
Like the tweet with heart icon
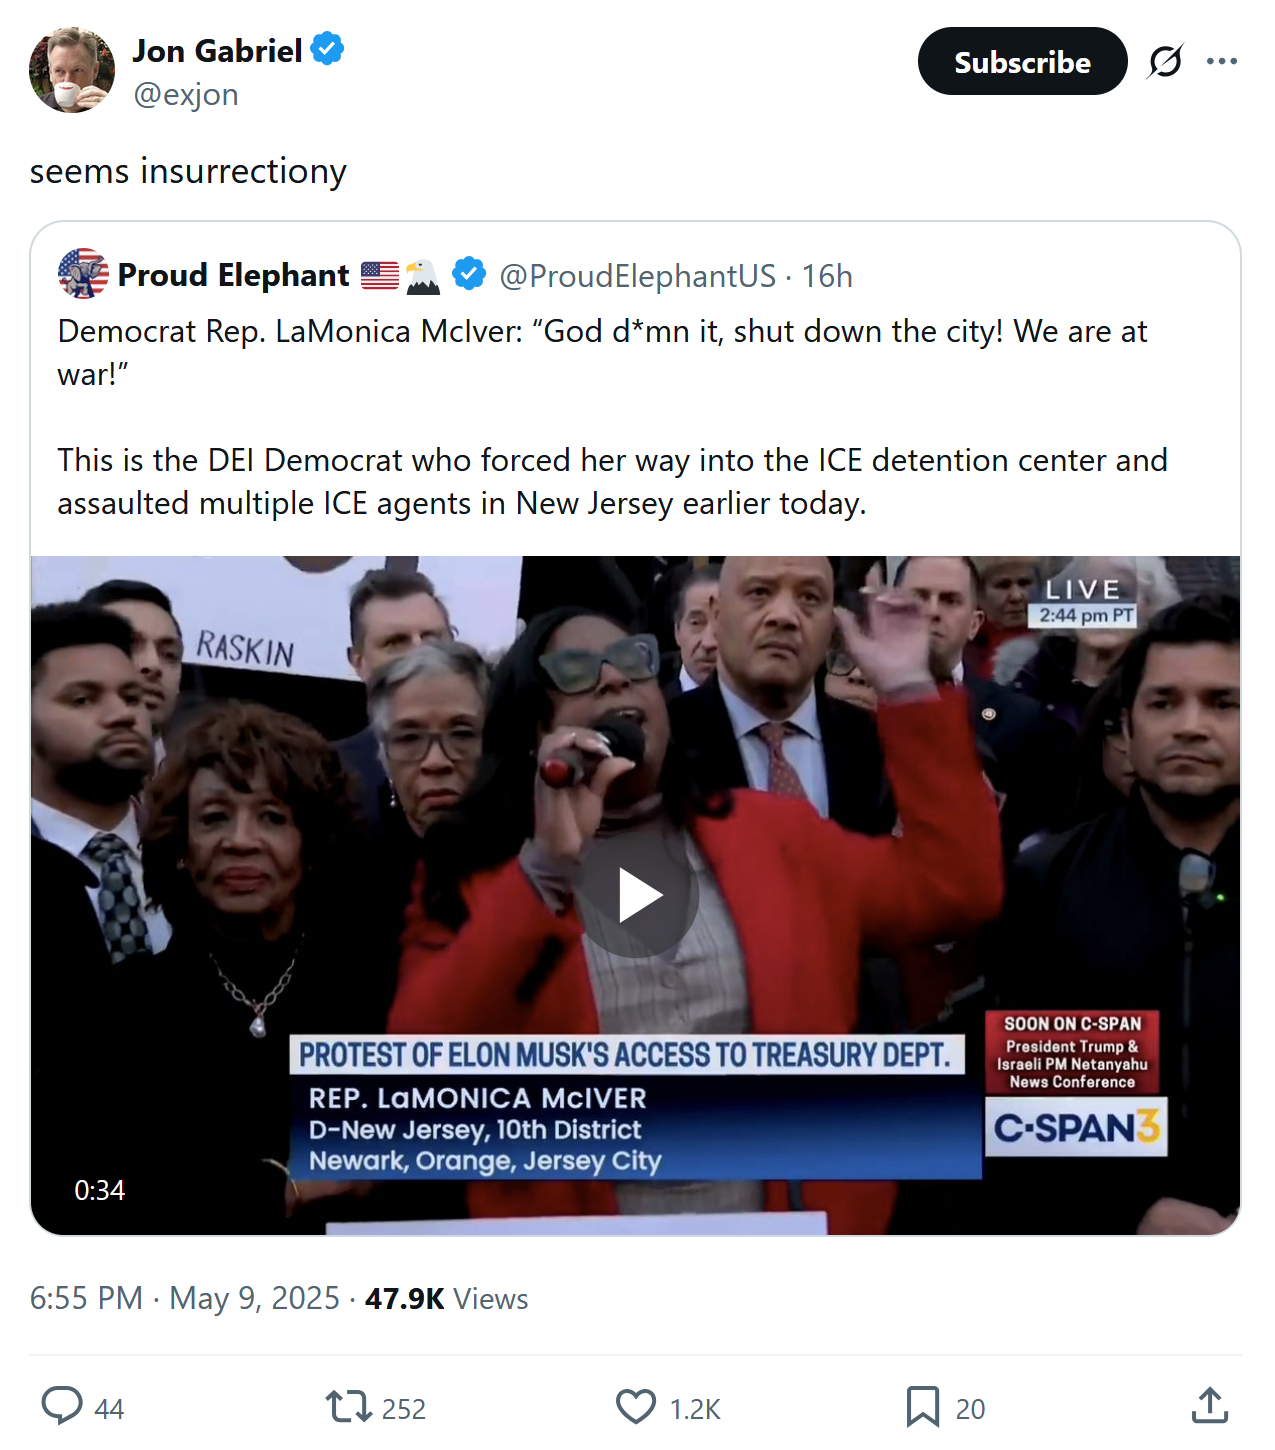pyautogui.click(x=636, y=1407)
